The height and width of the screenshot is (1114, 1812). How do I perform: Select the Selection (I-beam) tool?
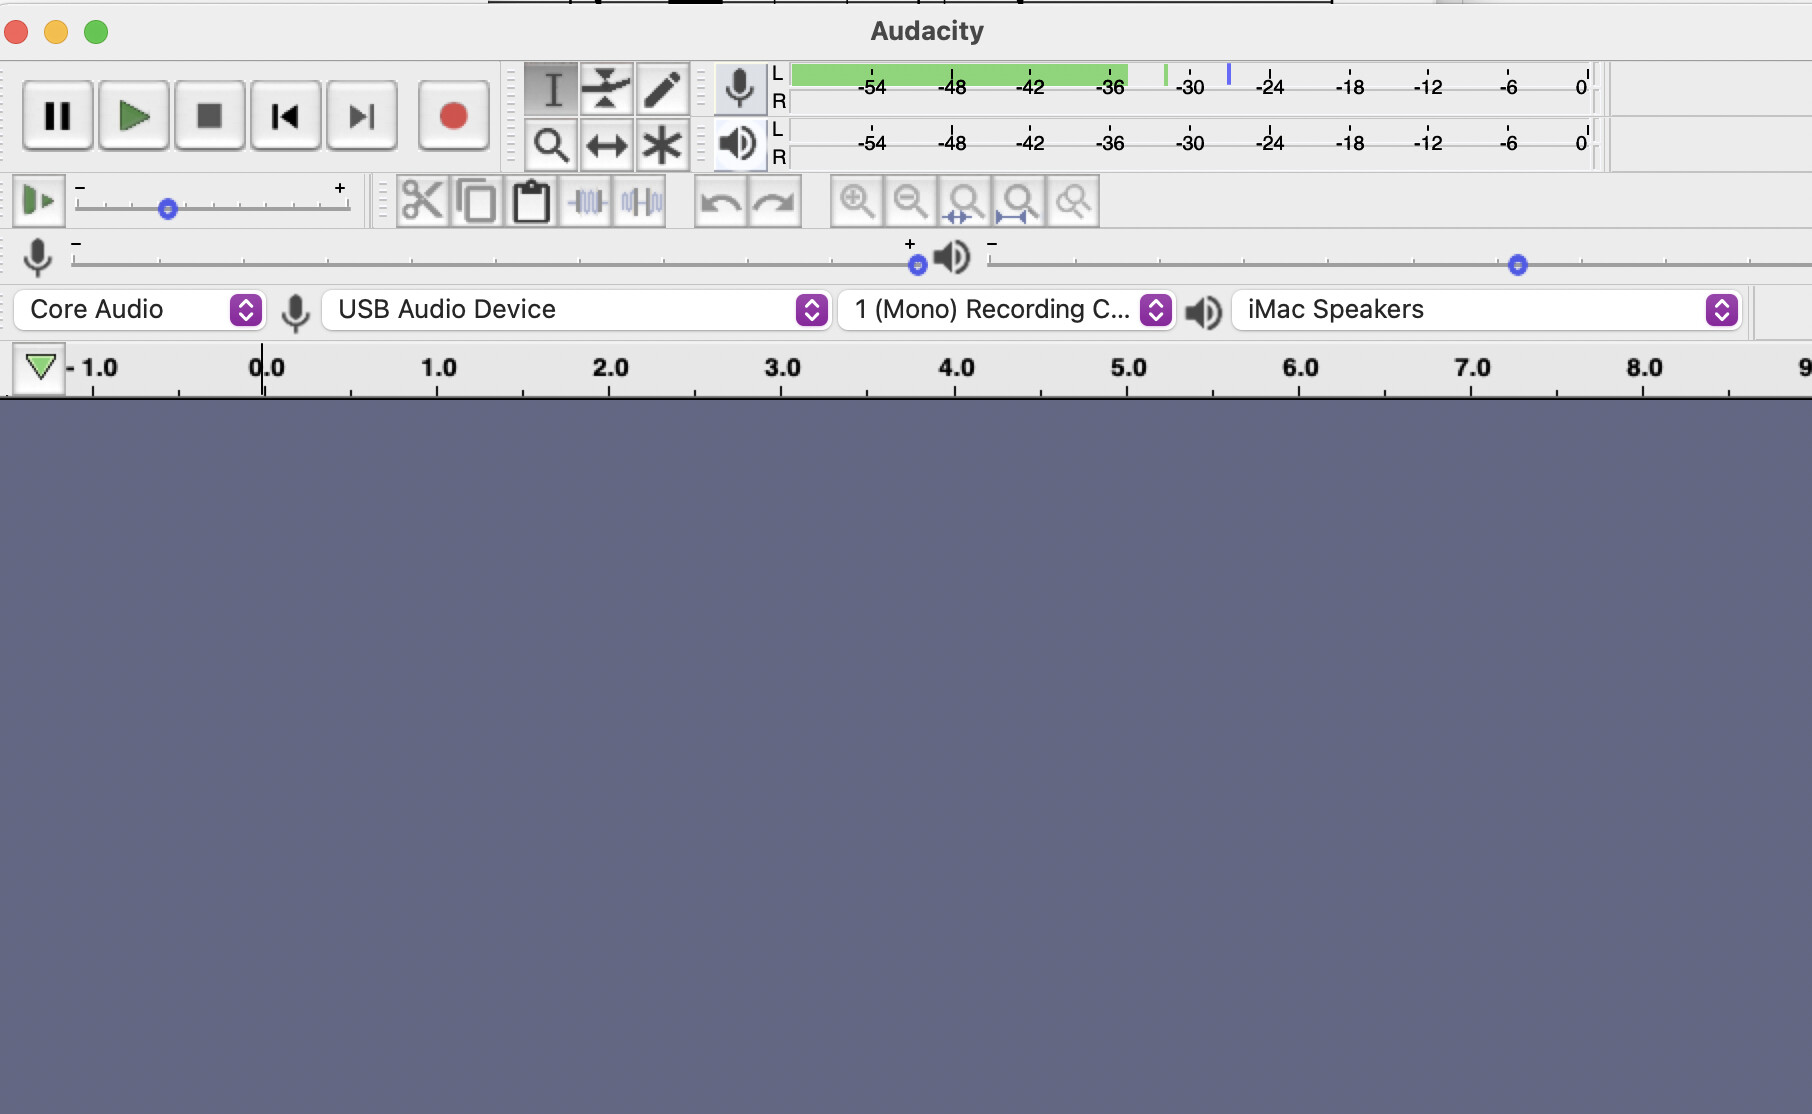tap(551, 89)
